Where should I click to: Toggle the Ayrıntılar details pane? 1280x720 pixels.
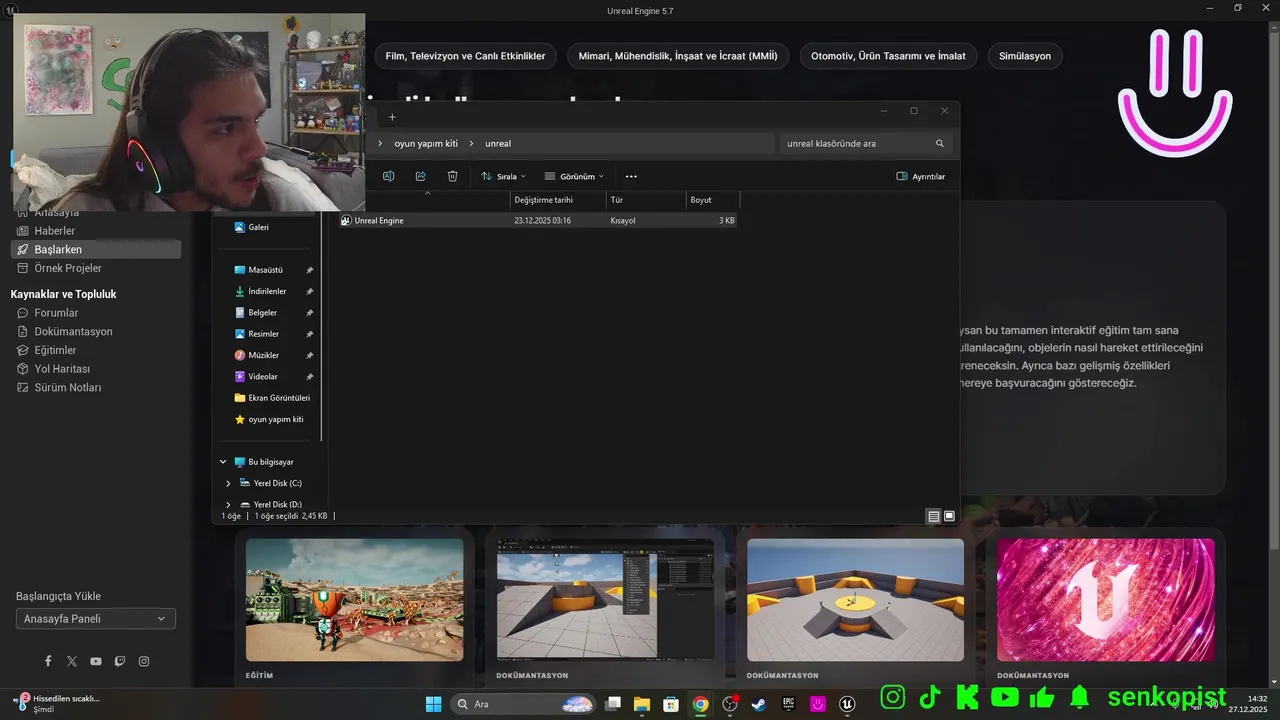pyautogui.click(x=921, y=176)
